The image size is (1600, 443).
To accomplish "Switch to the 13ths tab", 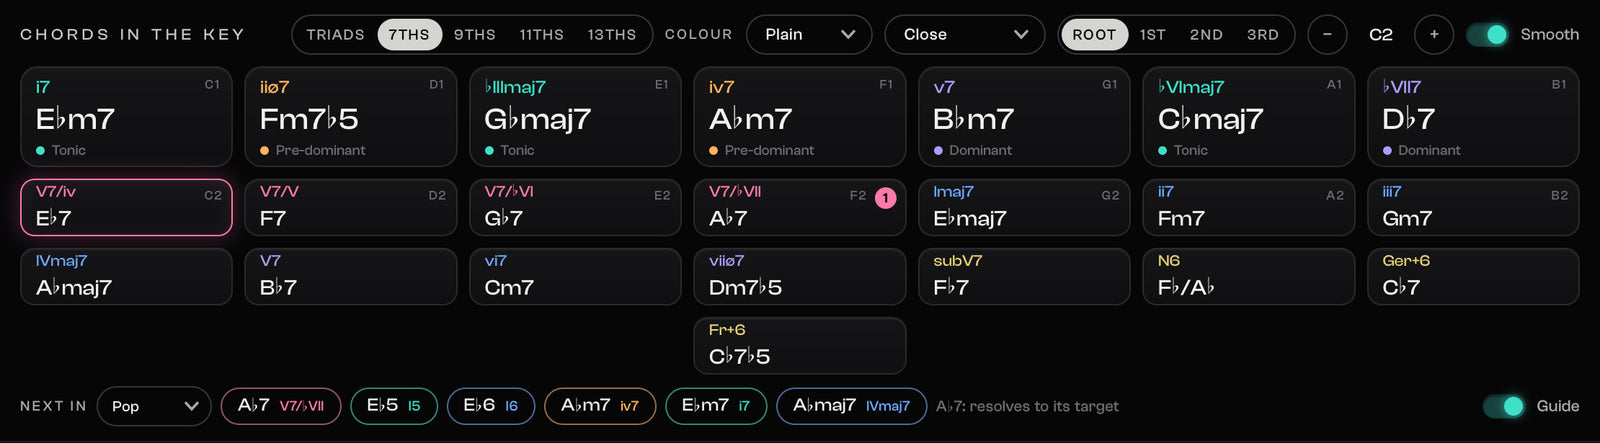I will [612, 34].
